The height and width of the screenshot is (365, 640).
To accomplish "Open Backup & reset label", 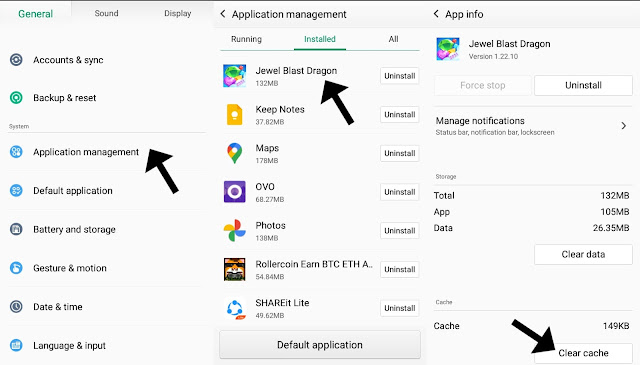I will pyautogui.click(x=64, y=98).
